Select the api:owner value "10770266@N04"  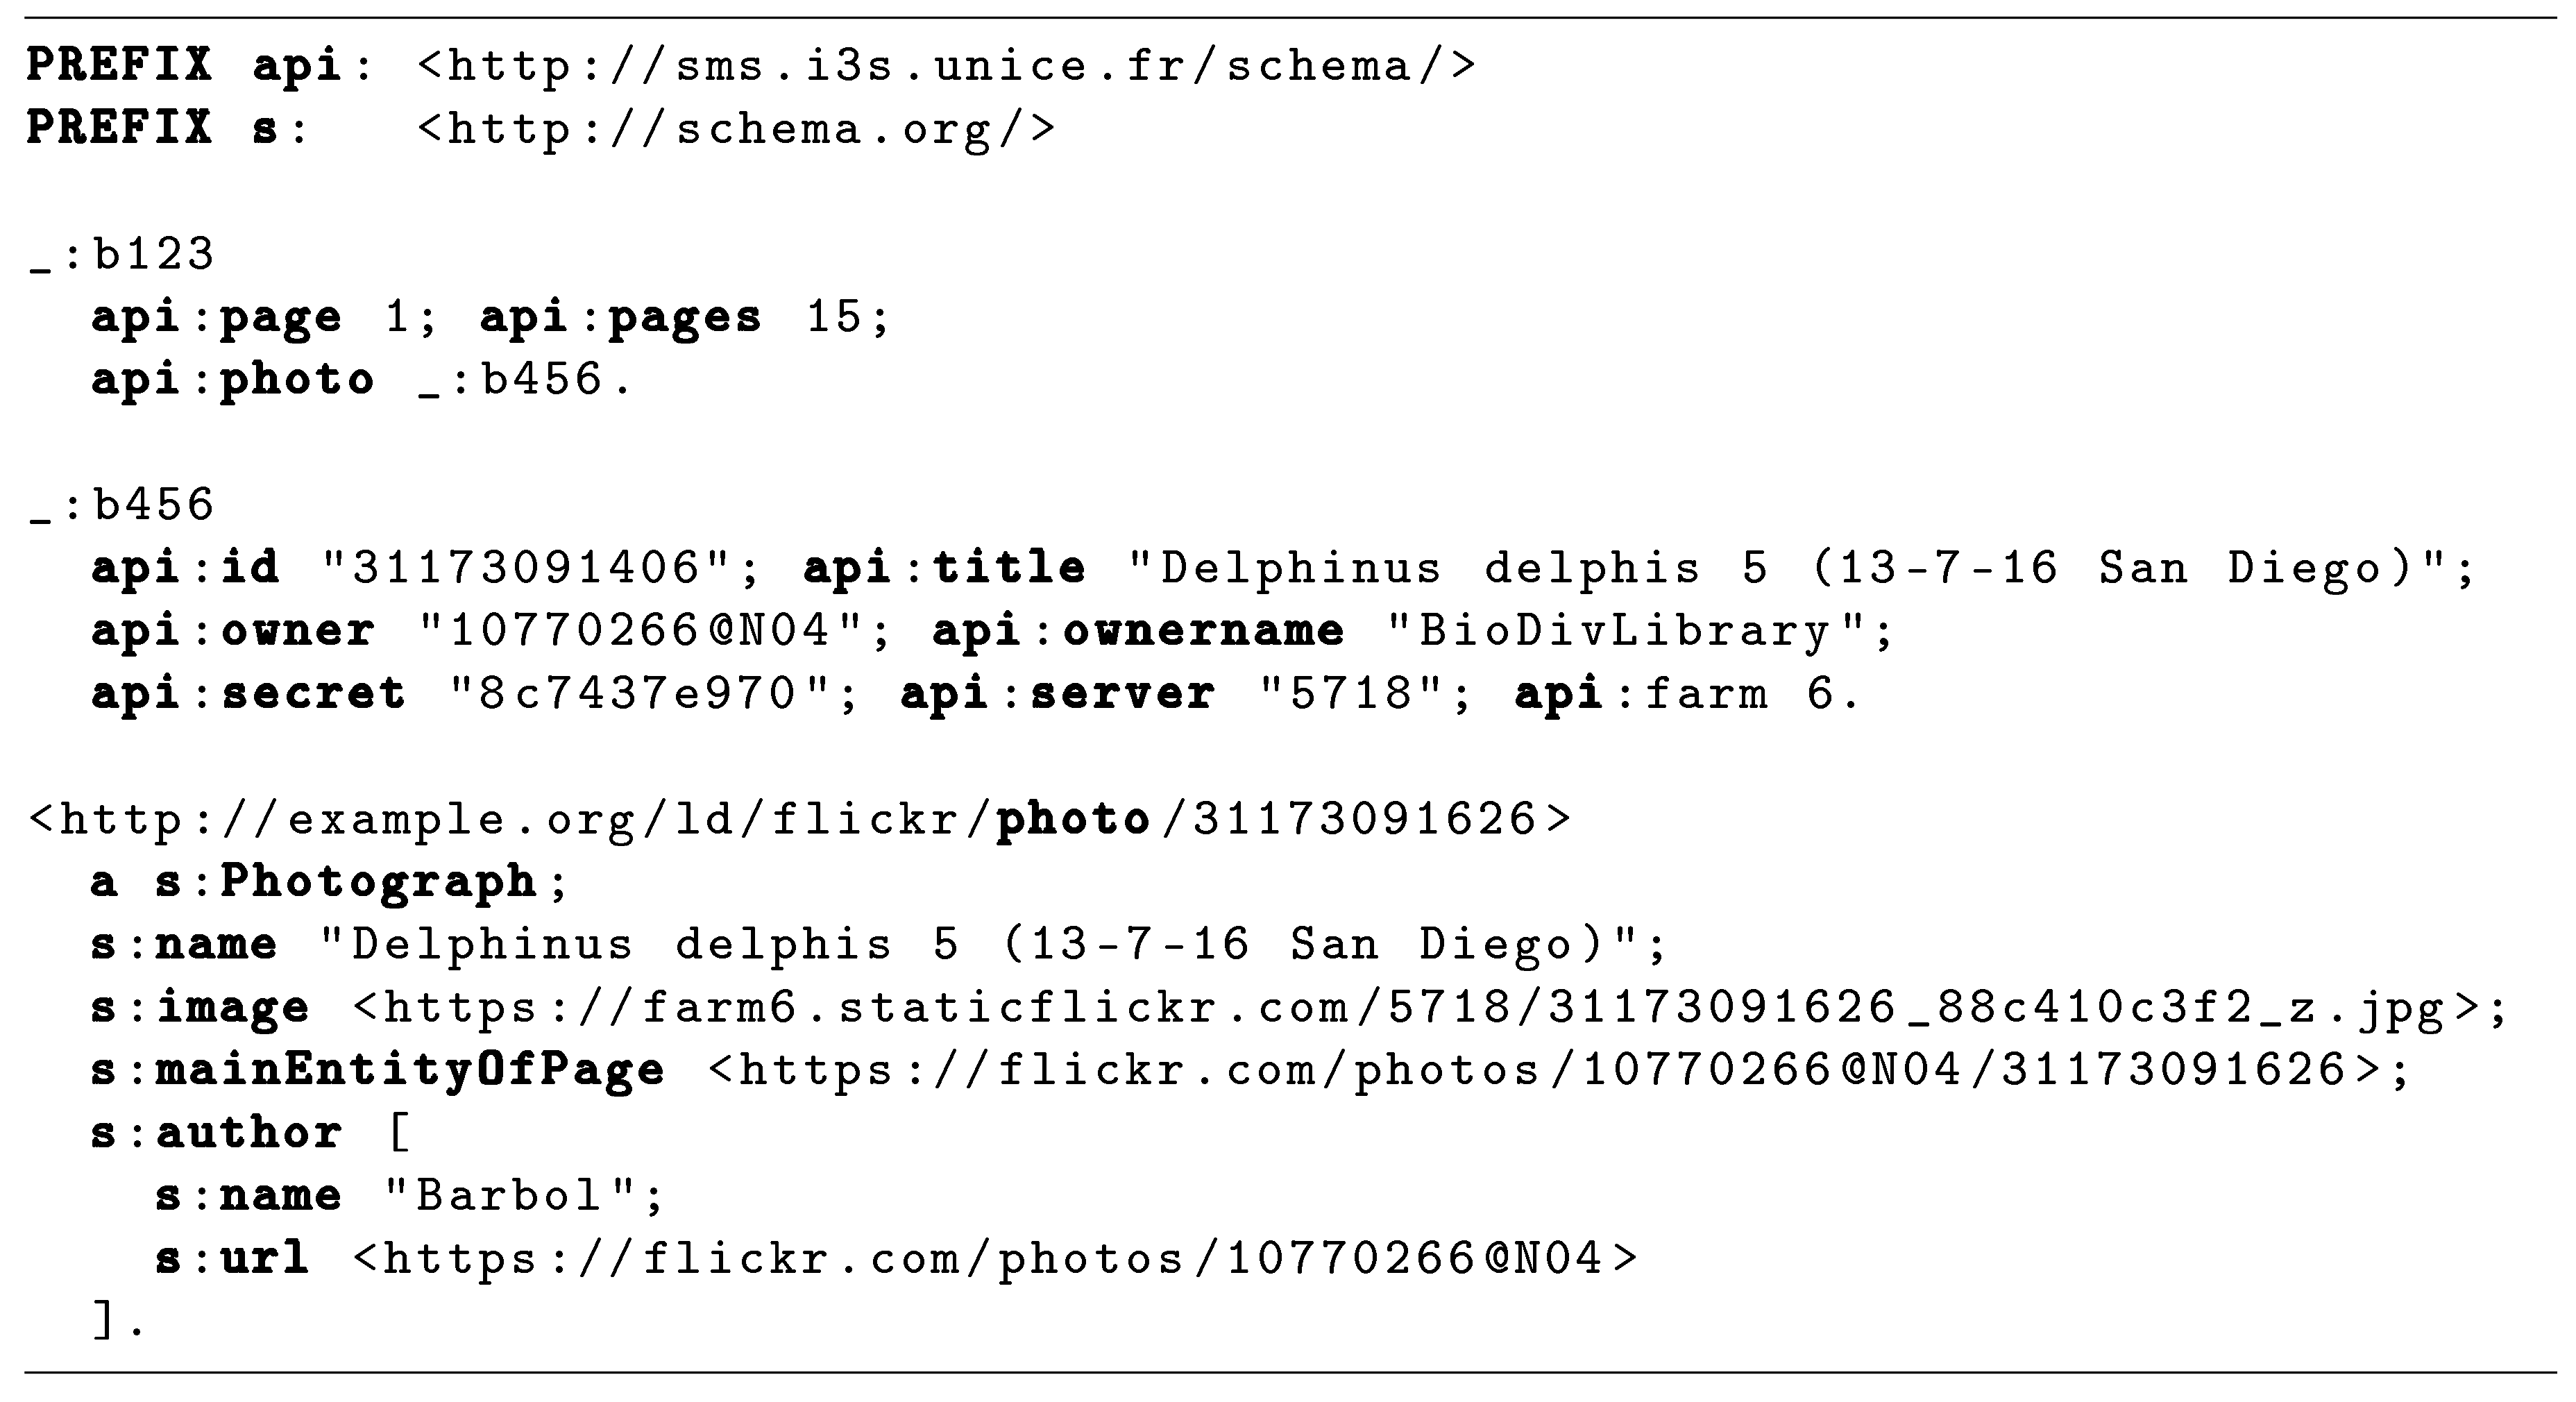point(640,631)
